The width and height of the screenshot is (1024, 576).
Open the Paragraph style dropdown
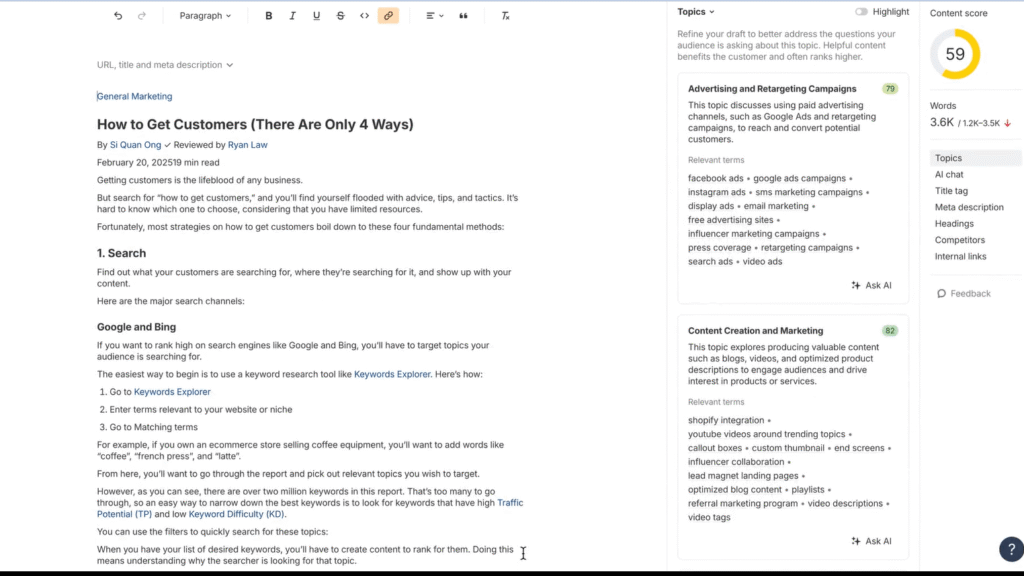click(206, 15)
